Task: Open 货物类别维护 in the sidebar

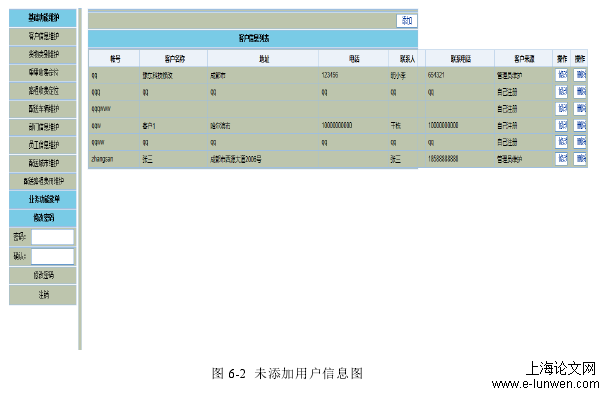Action: [x=43, y=55]
